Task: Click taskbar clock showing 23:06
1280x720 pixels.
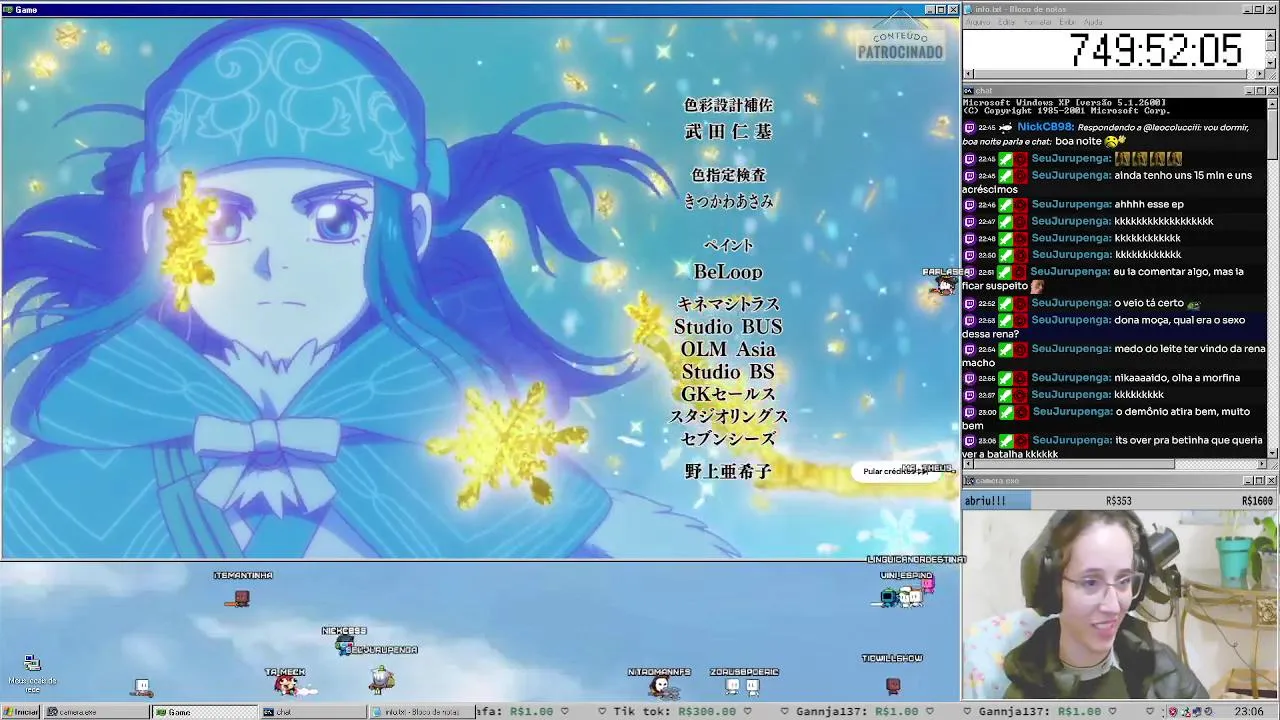Action: (1249, 712)
